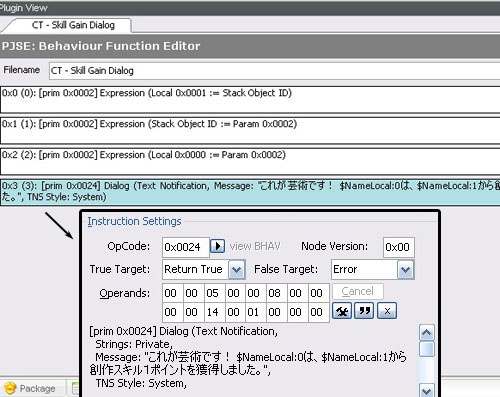Open the instruction wizard tools icon
The height and width of the screenshot is (397, 500).
(342, 311)
